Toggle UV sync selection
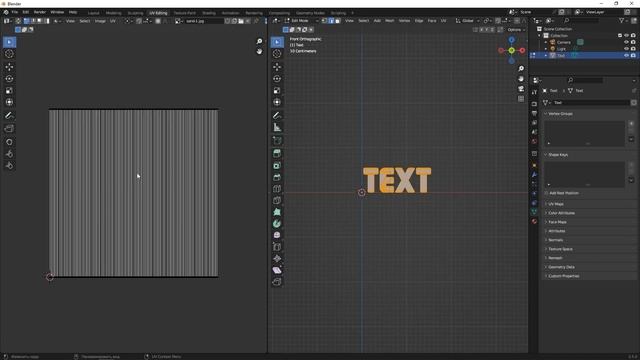The width and height of the screenshot is (640, 360). pos(18,21)
